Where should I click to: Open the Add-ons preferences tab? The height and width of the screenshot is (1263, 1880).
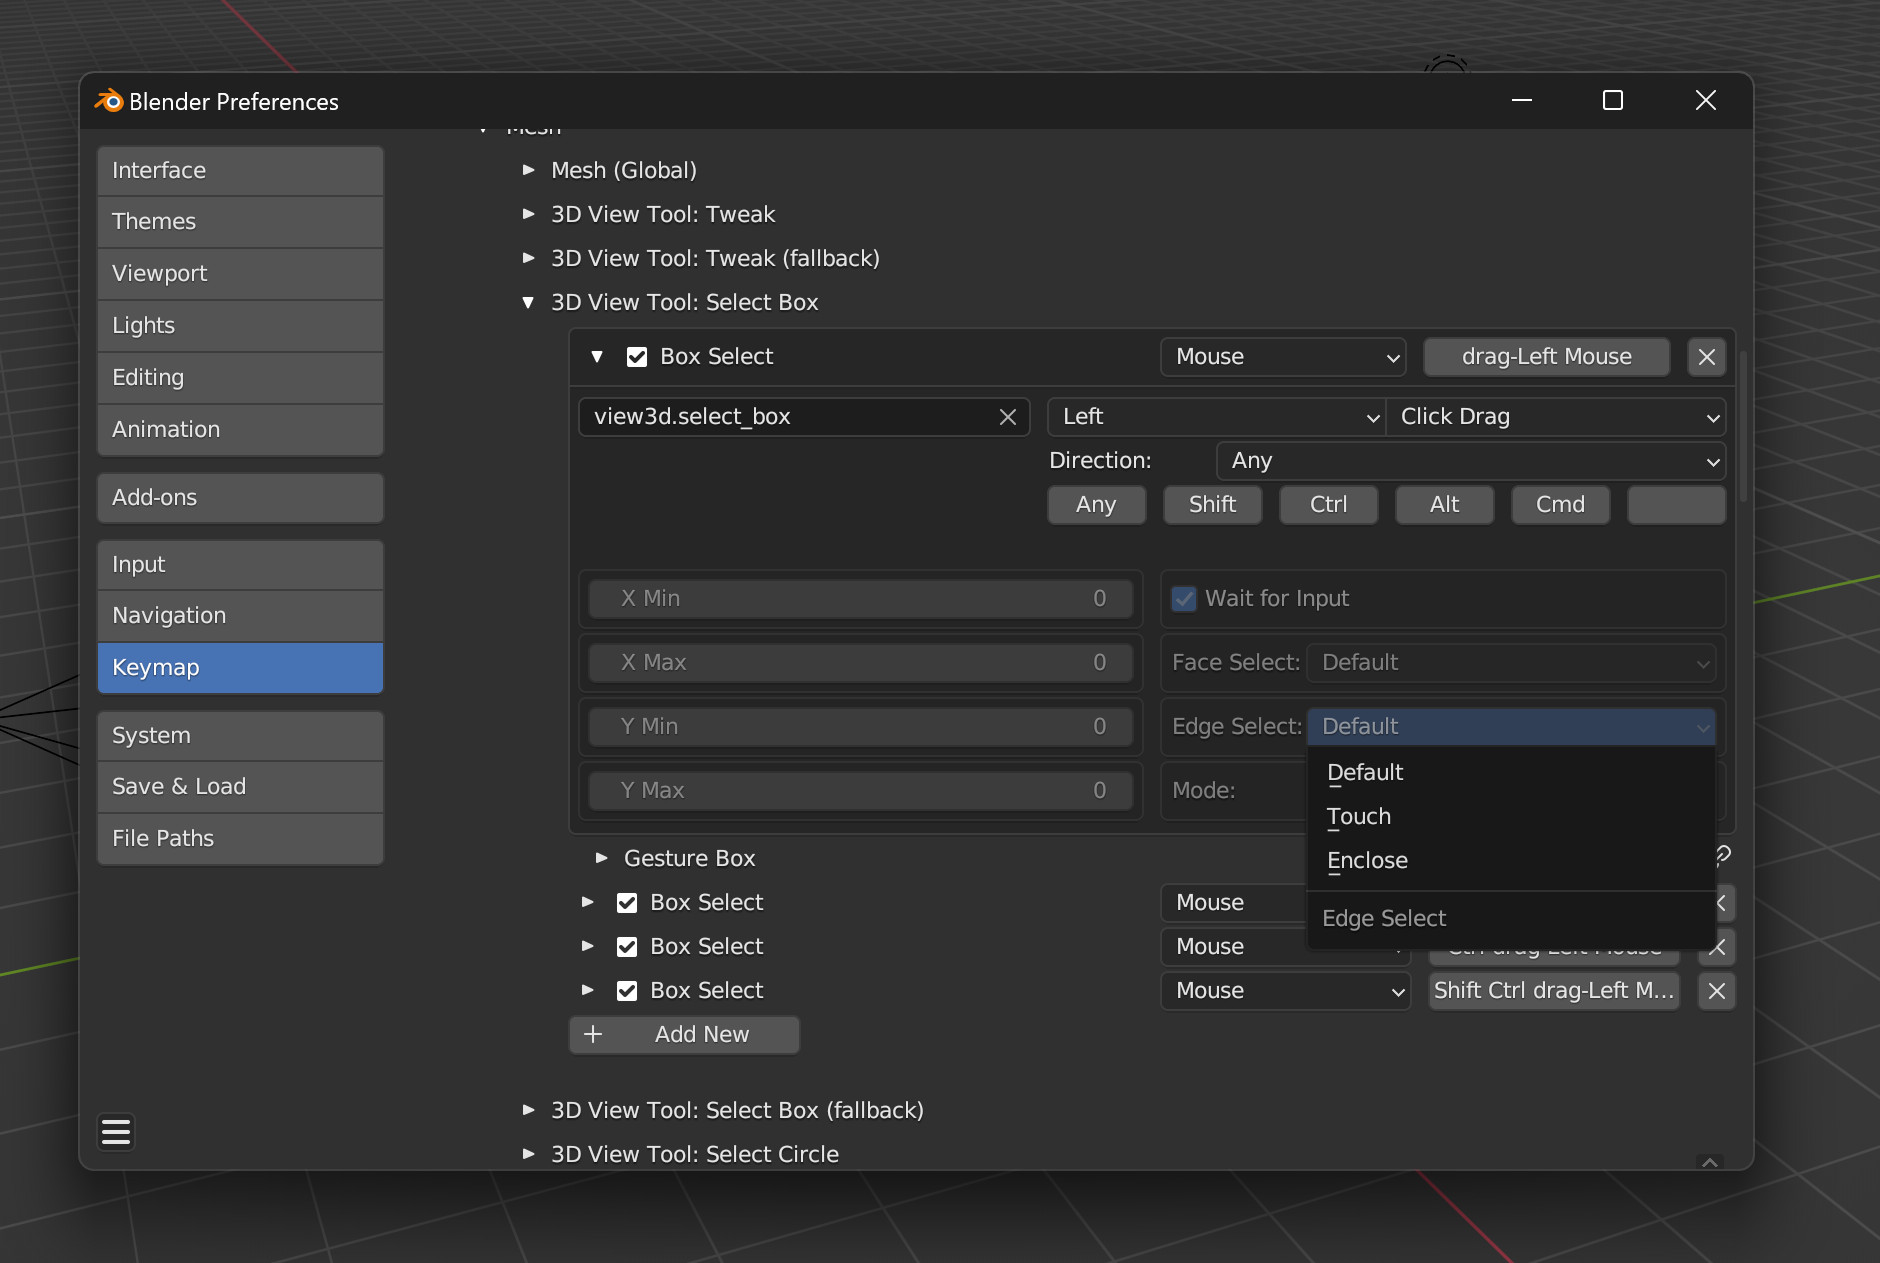[x=240, y=498]
